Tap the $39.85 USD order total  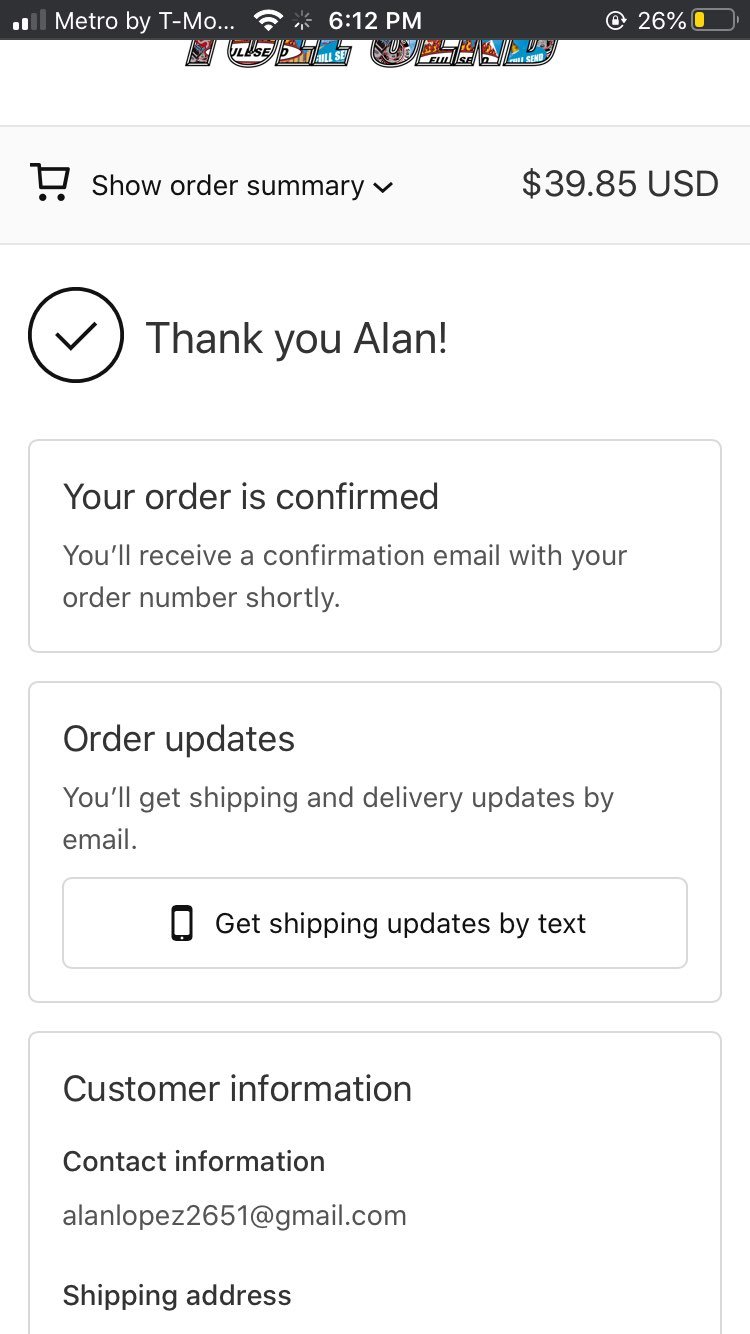click(619, 184)
